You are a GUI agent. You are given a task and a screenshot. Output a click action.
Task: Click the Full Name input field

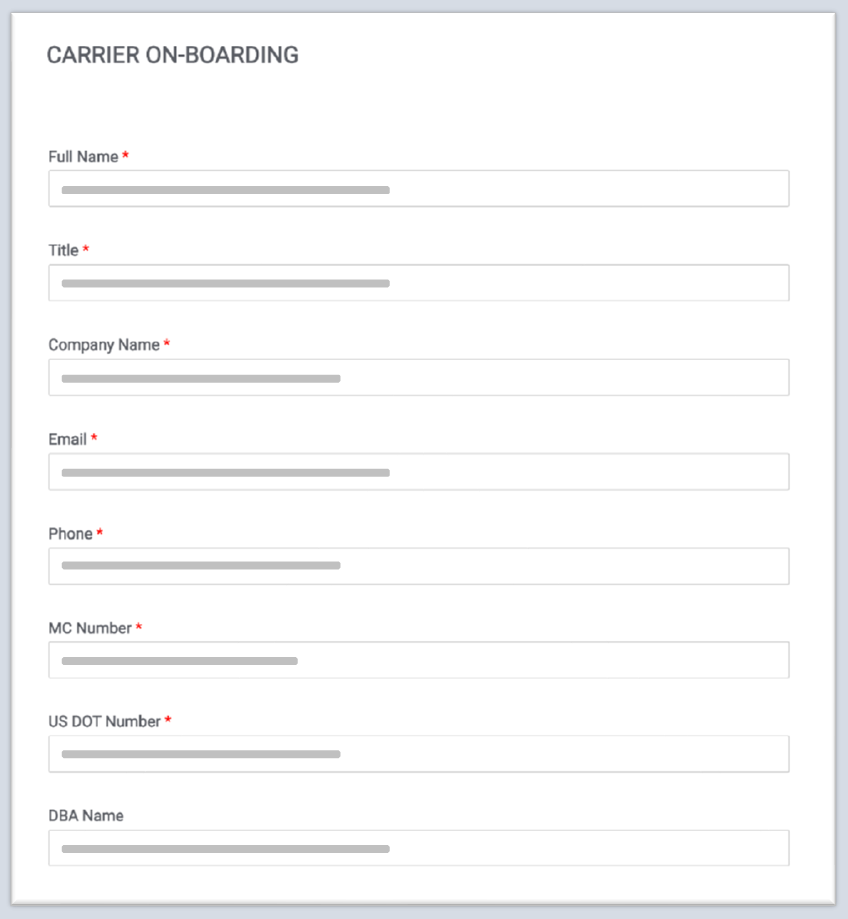[418, 189]
